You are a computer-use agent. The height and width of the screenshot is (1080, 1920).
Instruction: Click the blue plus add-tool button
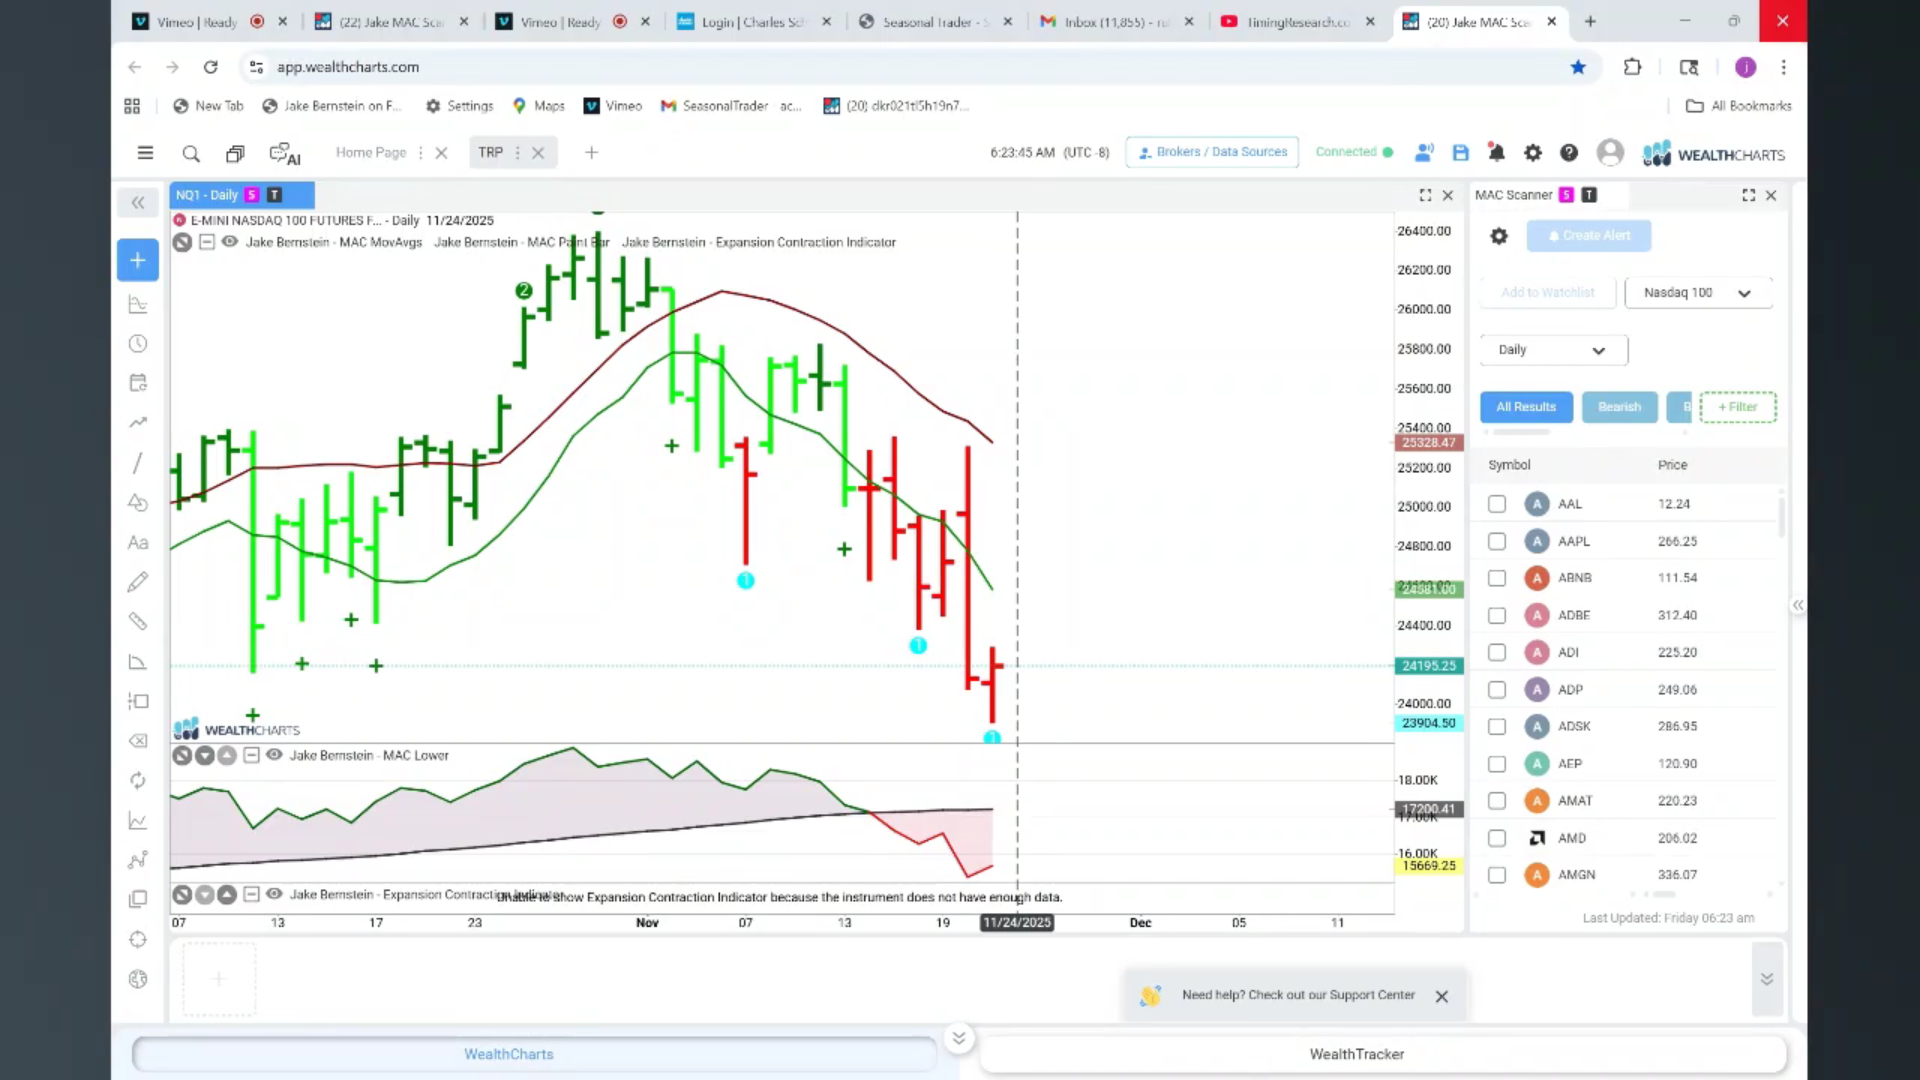pos(138,260)
